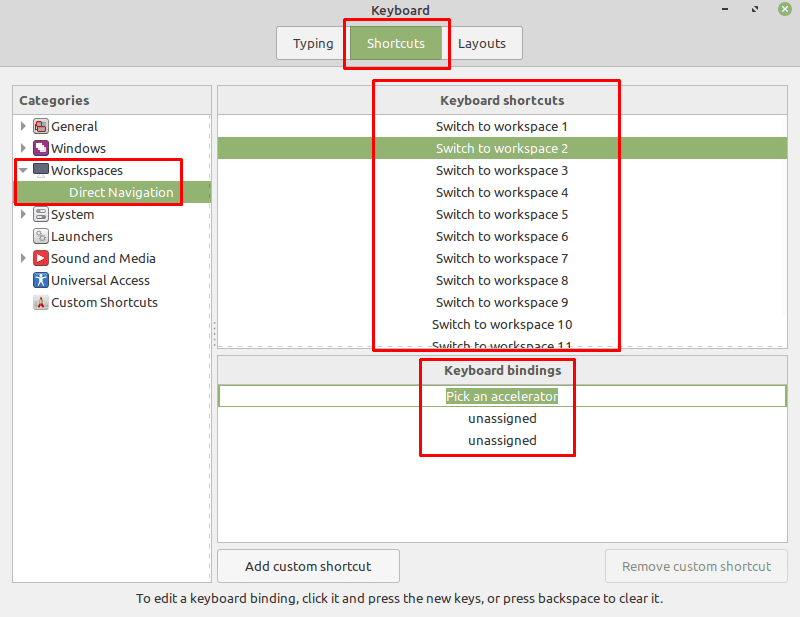
Task: Select Switch to workspace 9
Action: [502, 302]
